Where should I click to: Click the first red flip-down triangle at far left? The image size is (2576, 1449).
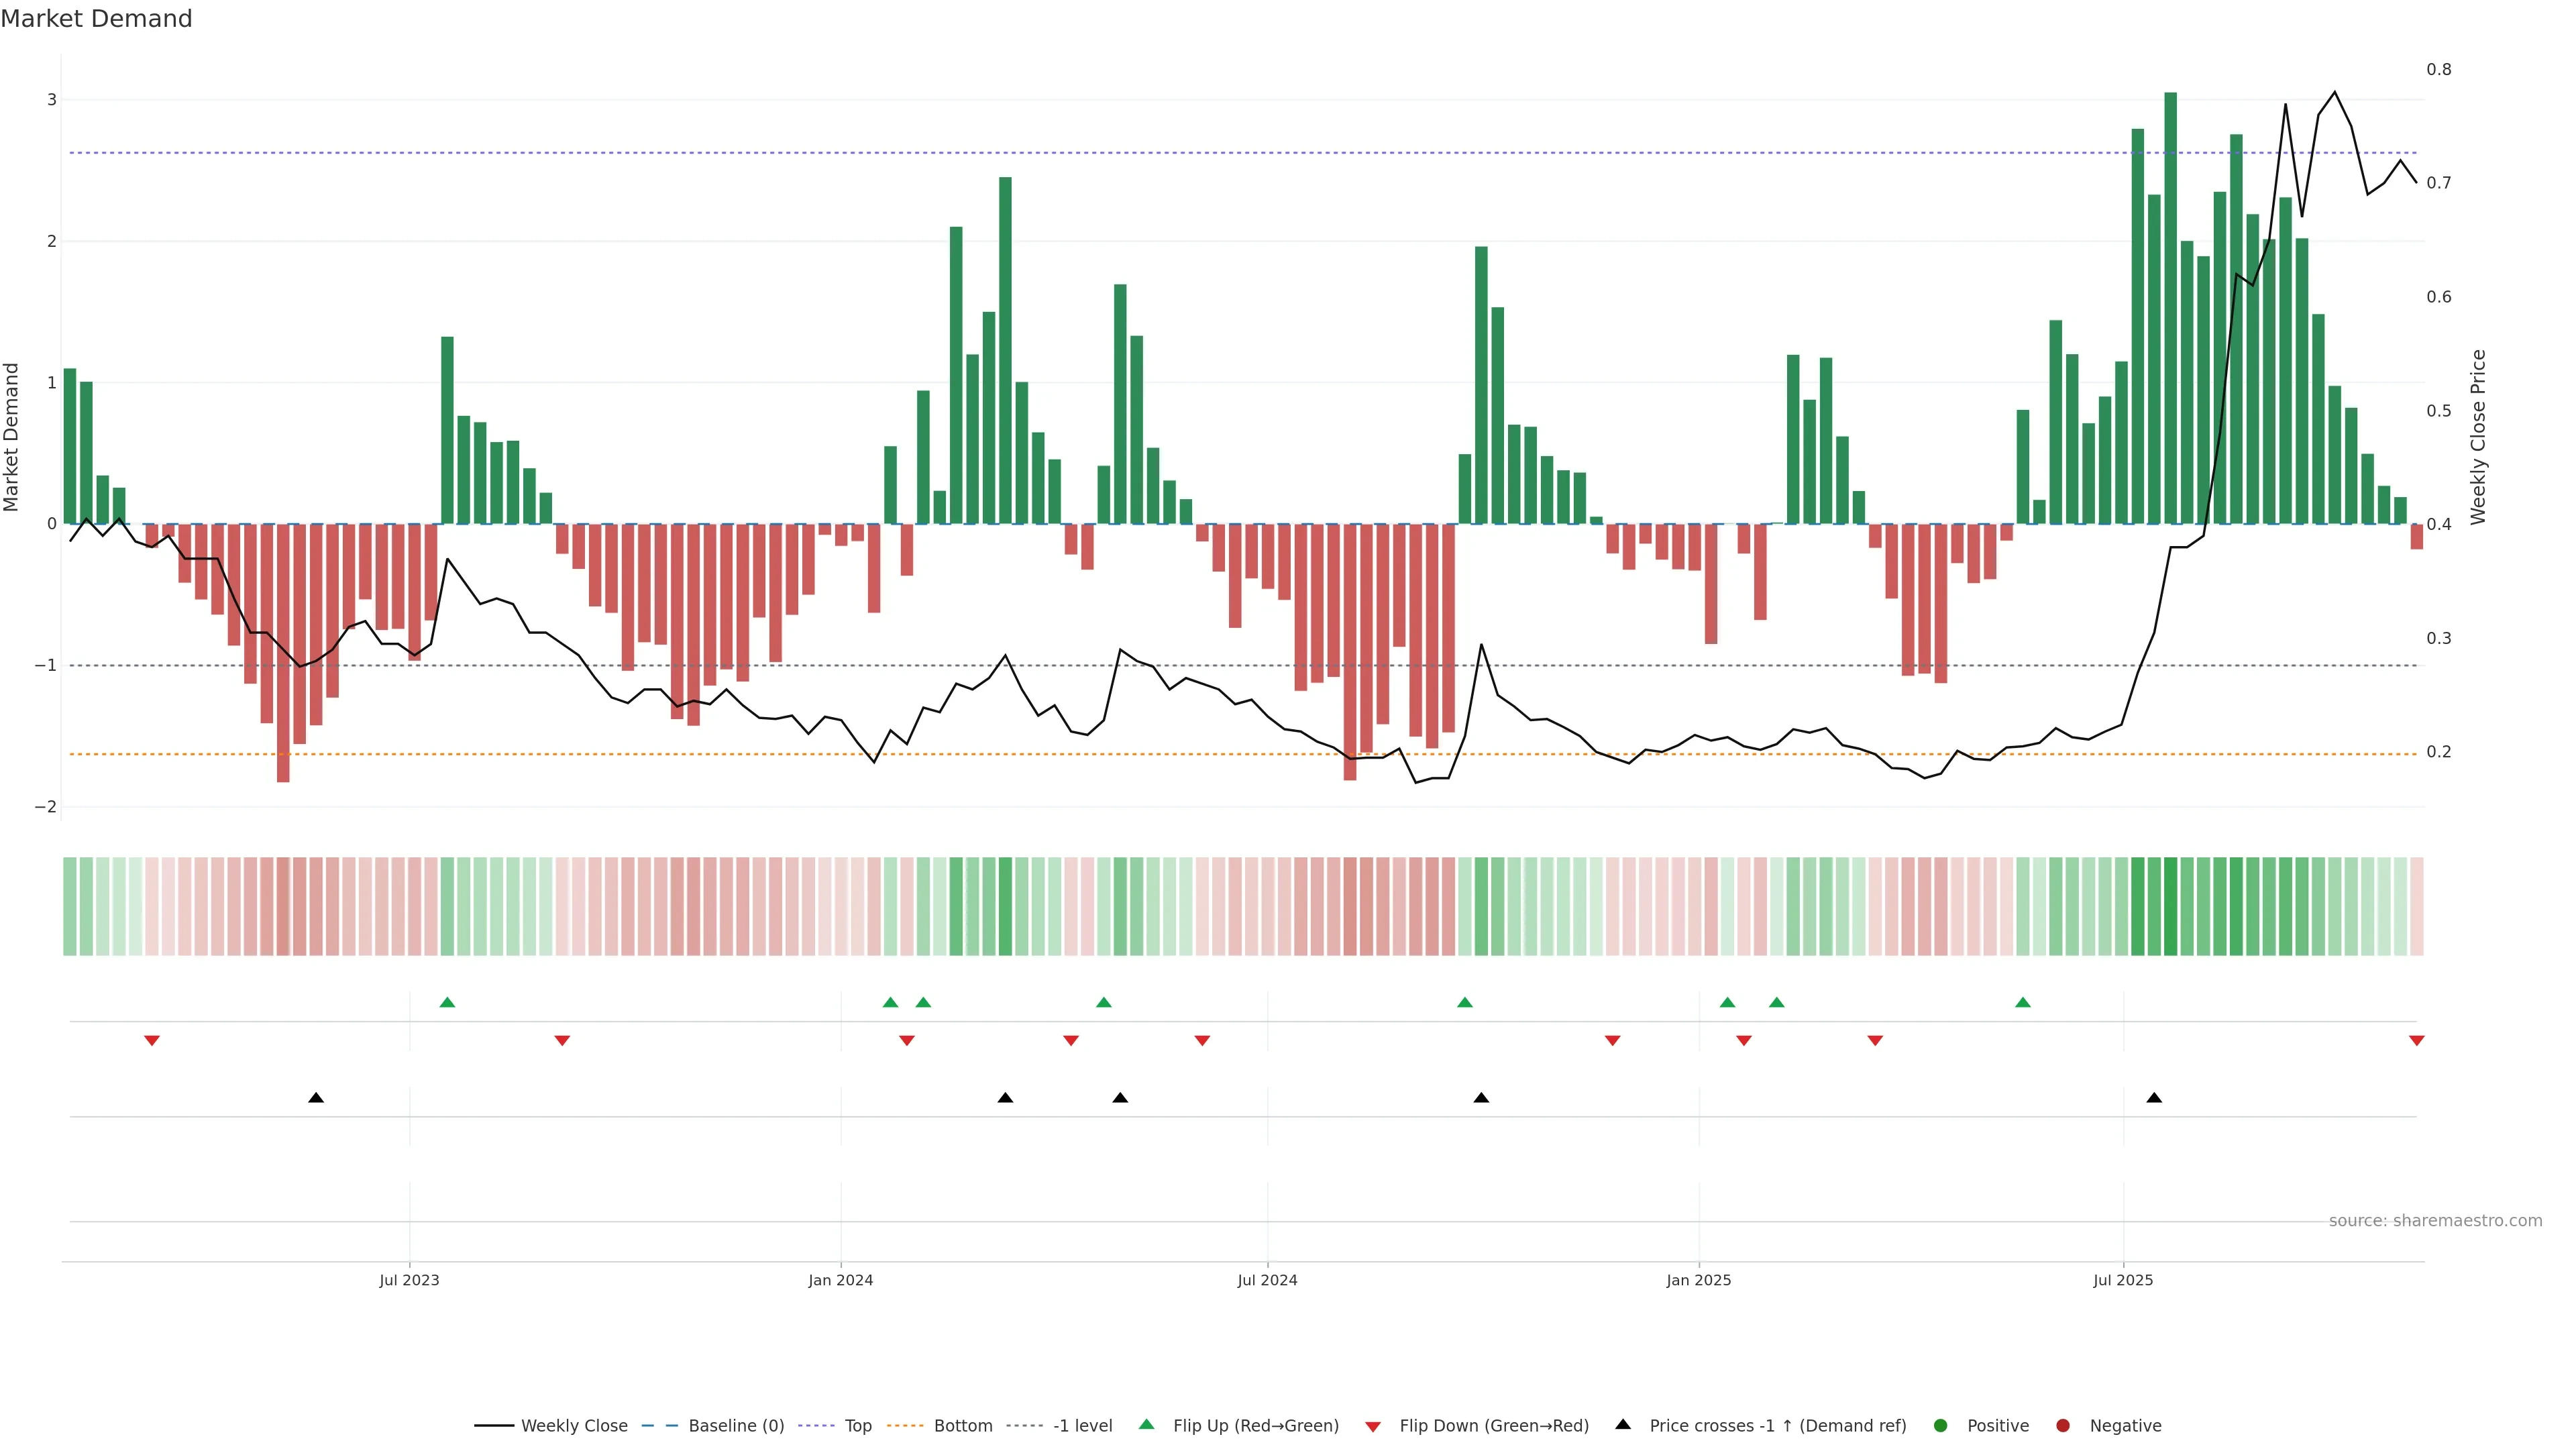click(x=152, y=1041)
